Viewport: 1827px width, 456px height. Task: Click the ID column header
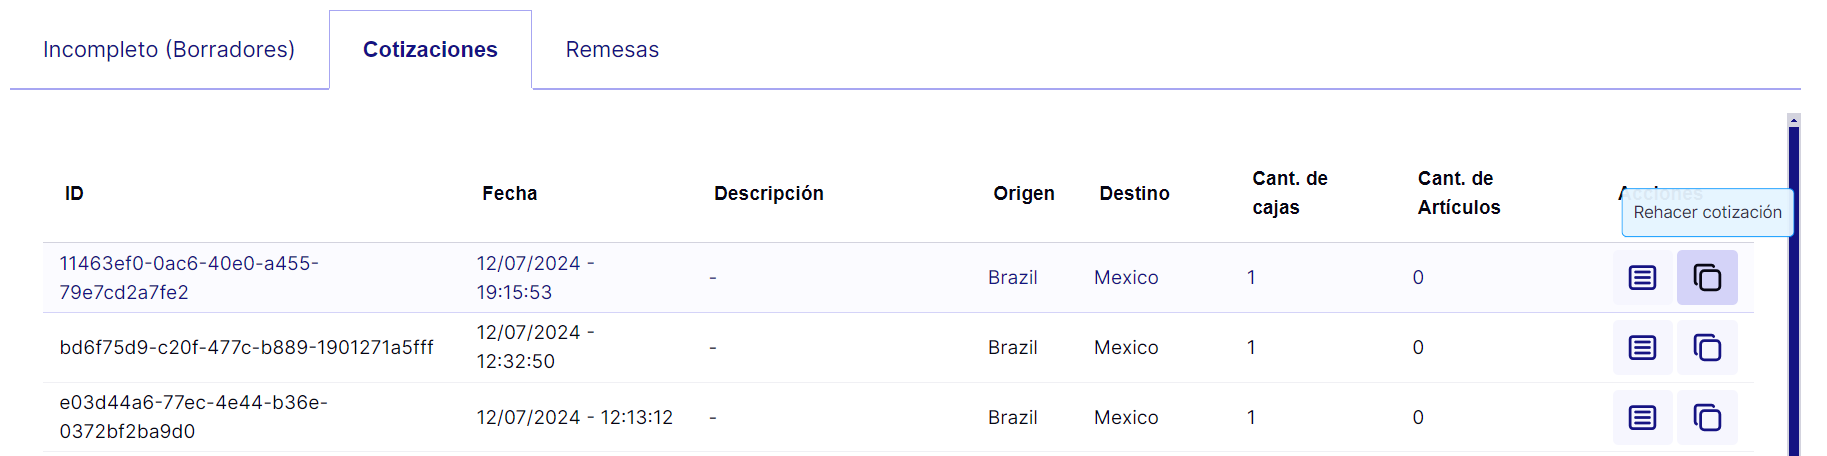coord(74,193)
